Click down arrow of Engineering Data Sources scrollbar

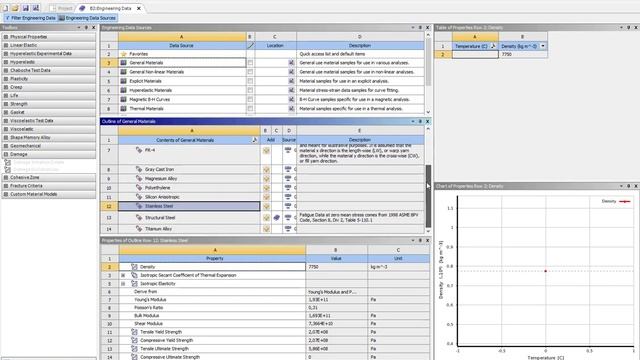(428, 112)
